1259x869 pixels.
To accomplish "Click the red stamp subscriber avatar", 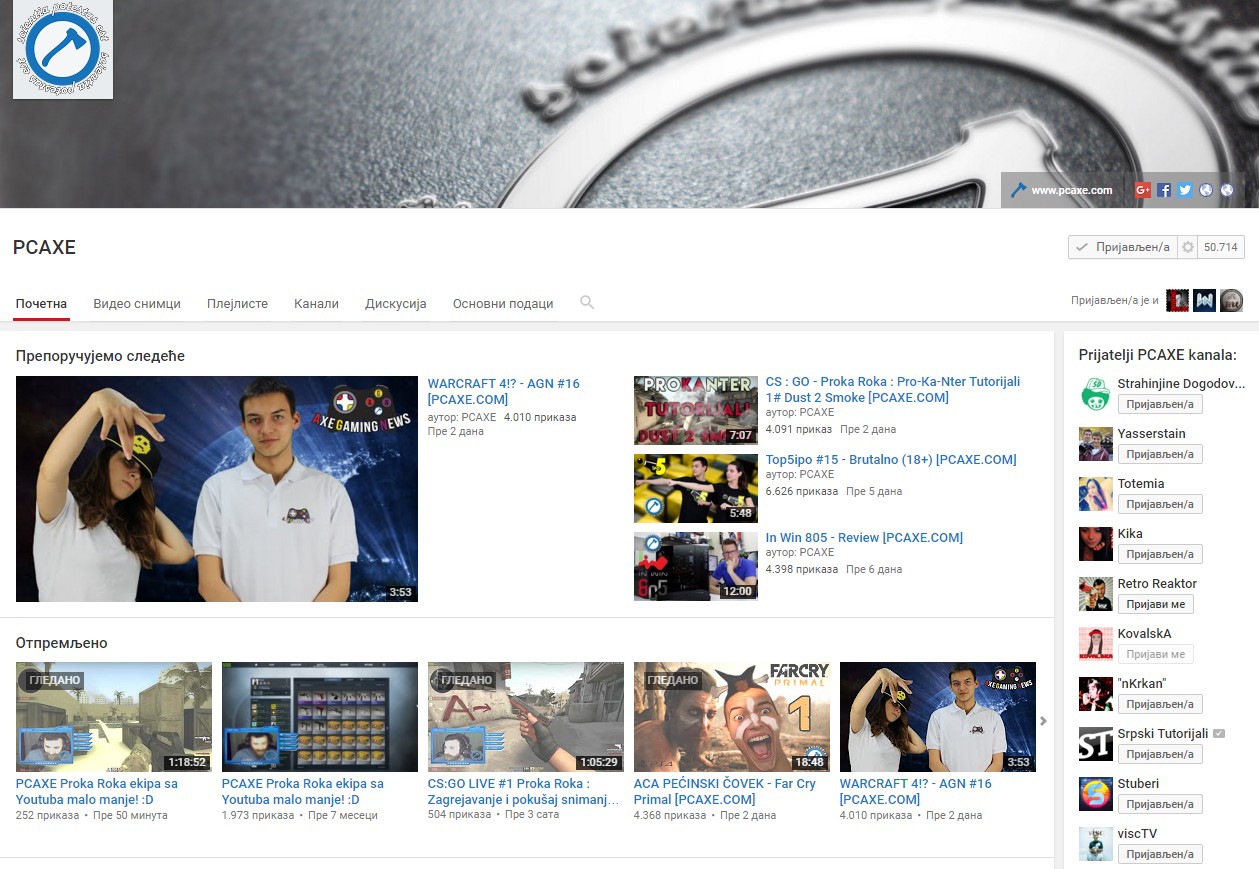I will click(1178, 300).
